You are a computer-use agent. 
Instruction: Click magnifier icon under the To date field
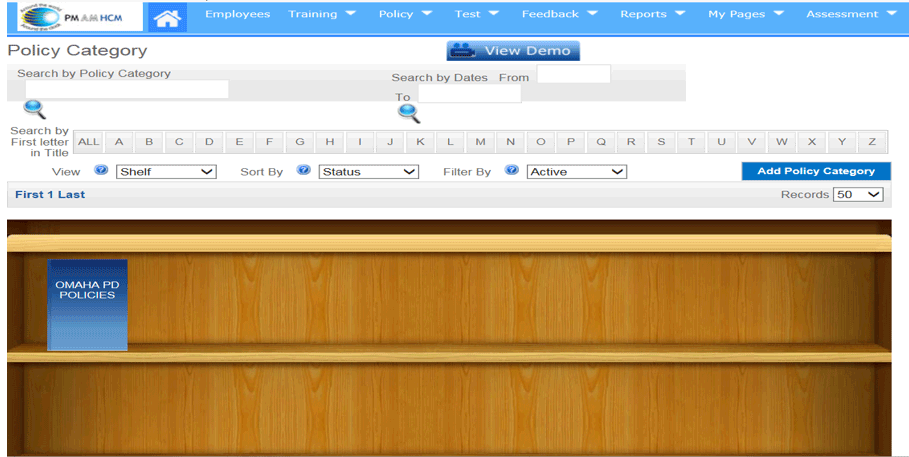pyautogui.click(x=408, y=113)
